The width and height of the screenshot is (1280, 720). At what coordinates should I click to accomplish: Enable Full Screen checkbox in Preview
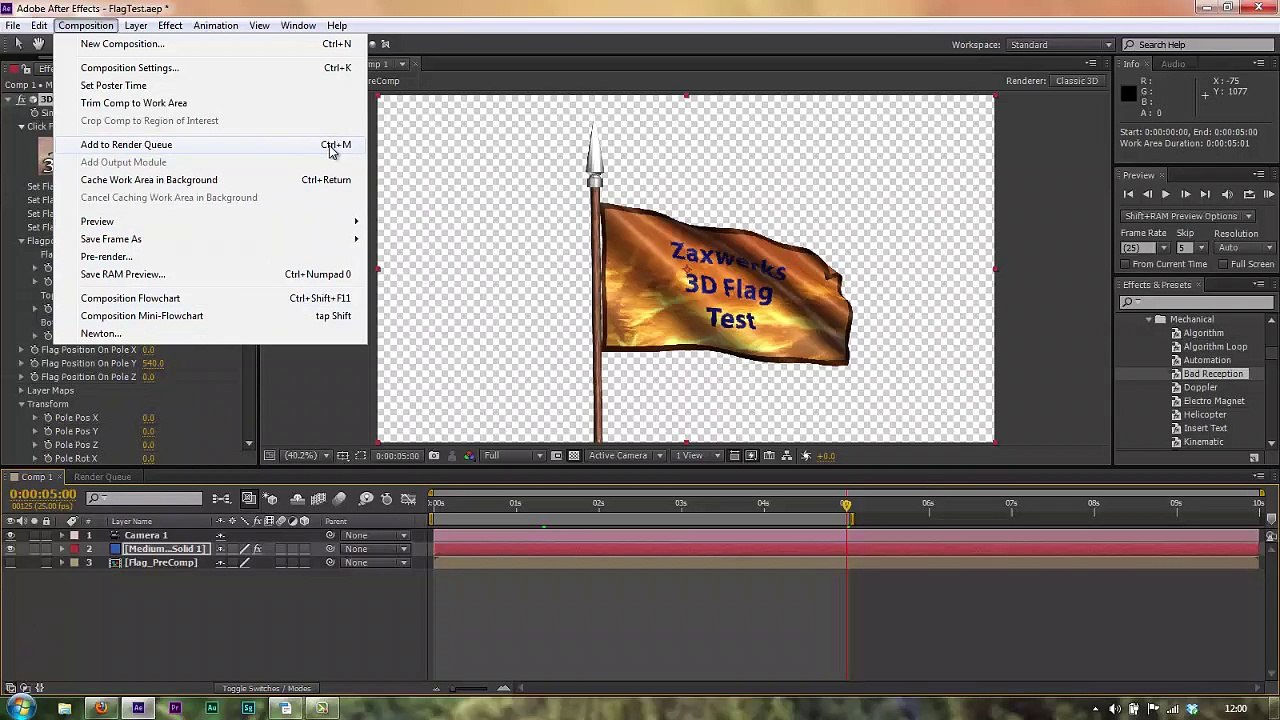[1223, 264]
